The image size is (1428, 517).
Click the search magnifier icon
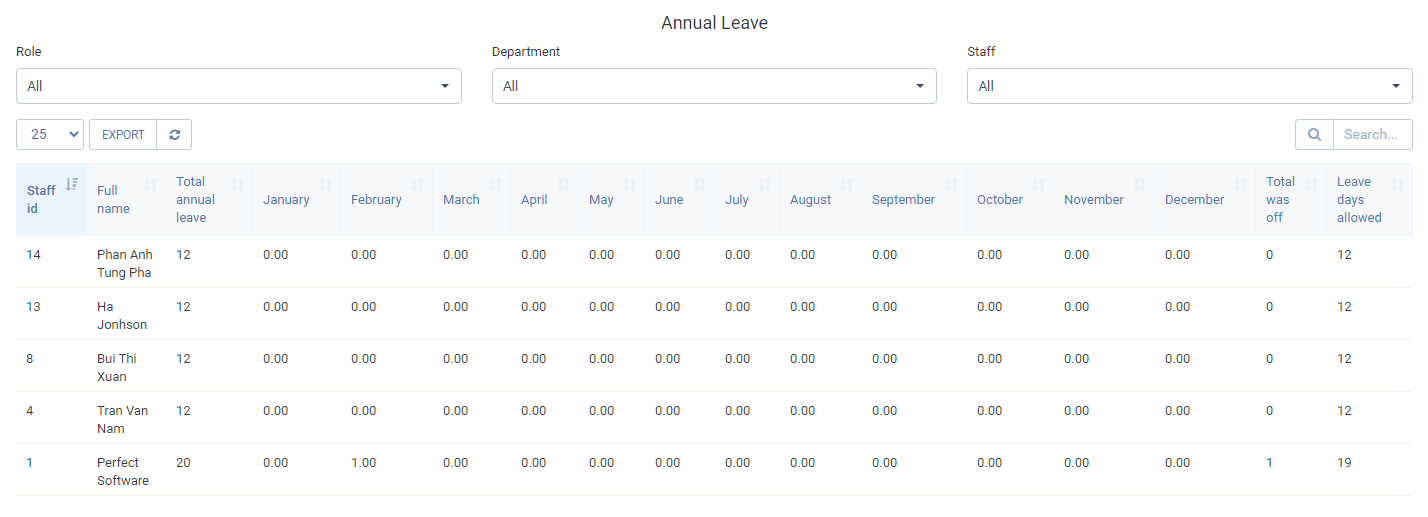1314,135
